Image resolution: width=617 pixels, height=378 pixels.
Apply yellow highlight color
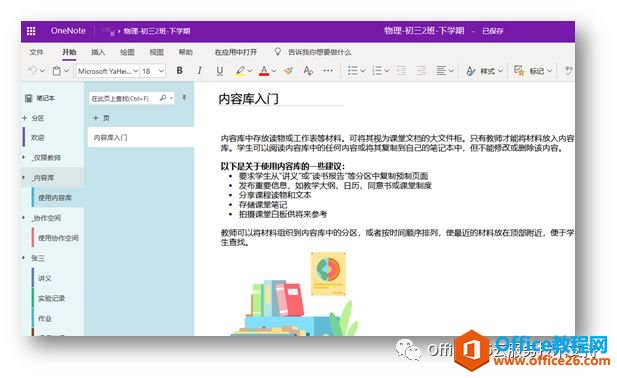240,71
